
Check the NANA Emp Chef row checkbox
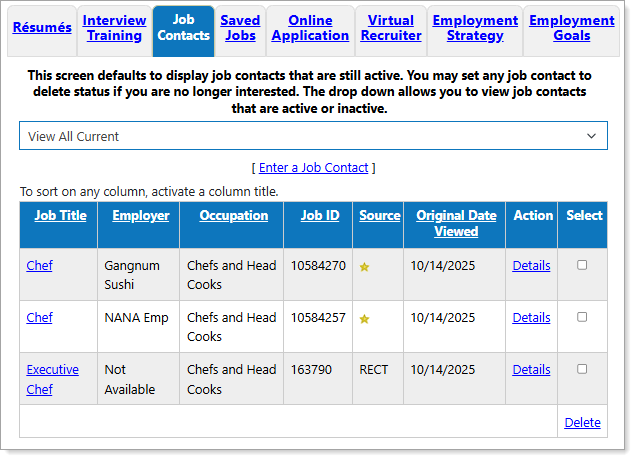coord(582,317)
